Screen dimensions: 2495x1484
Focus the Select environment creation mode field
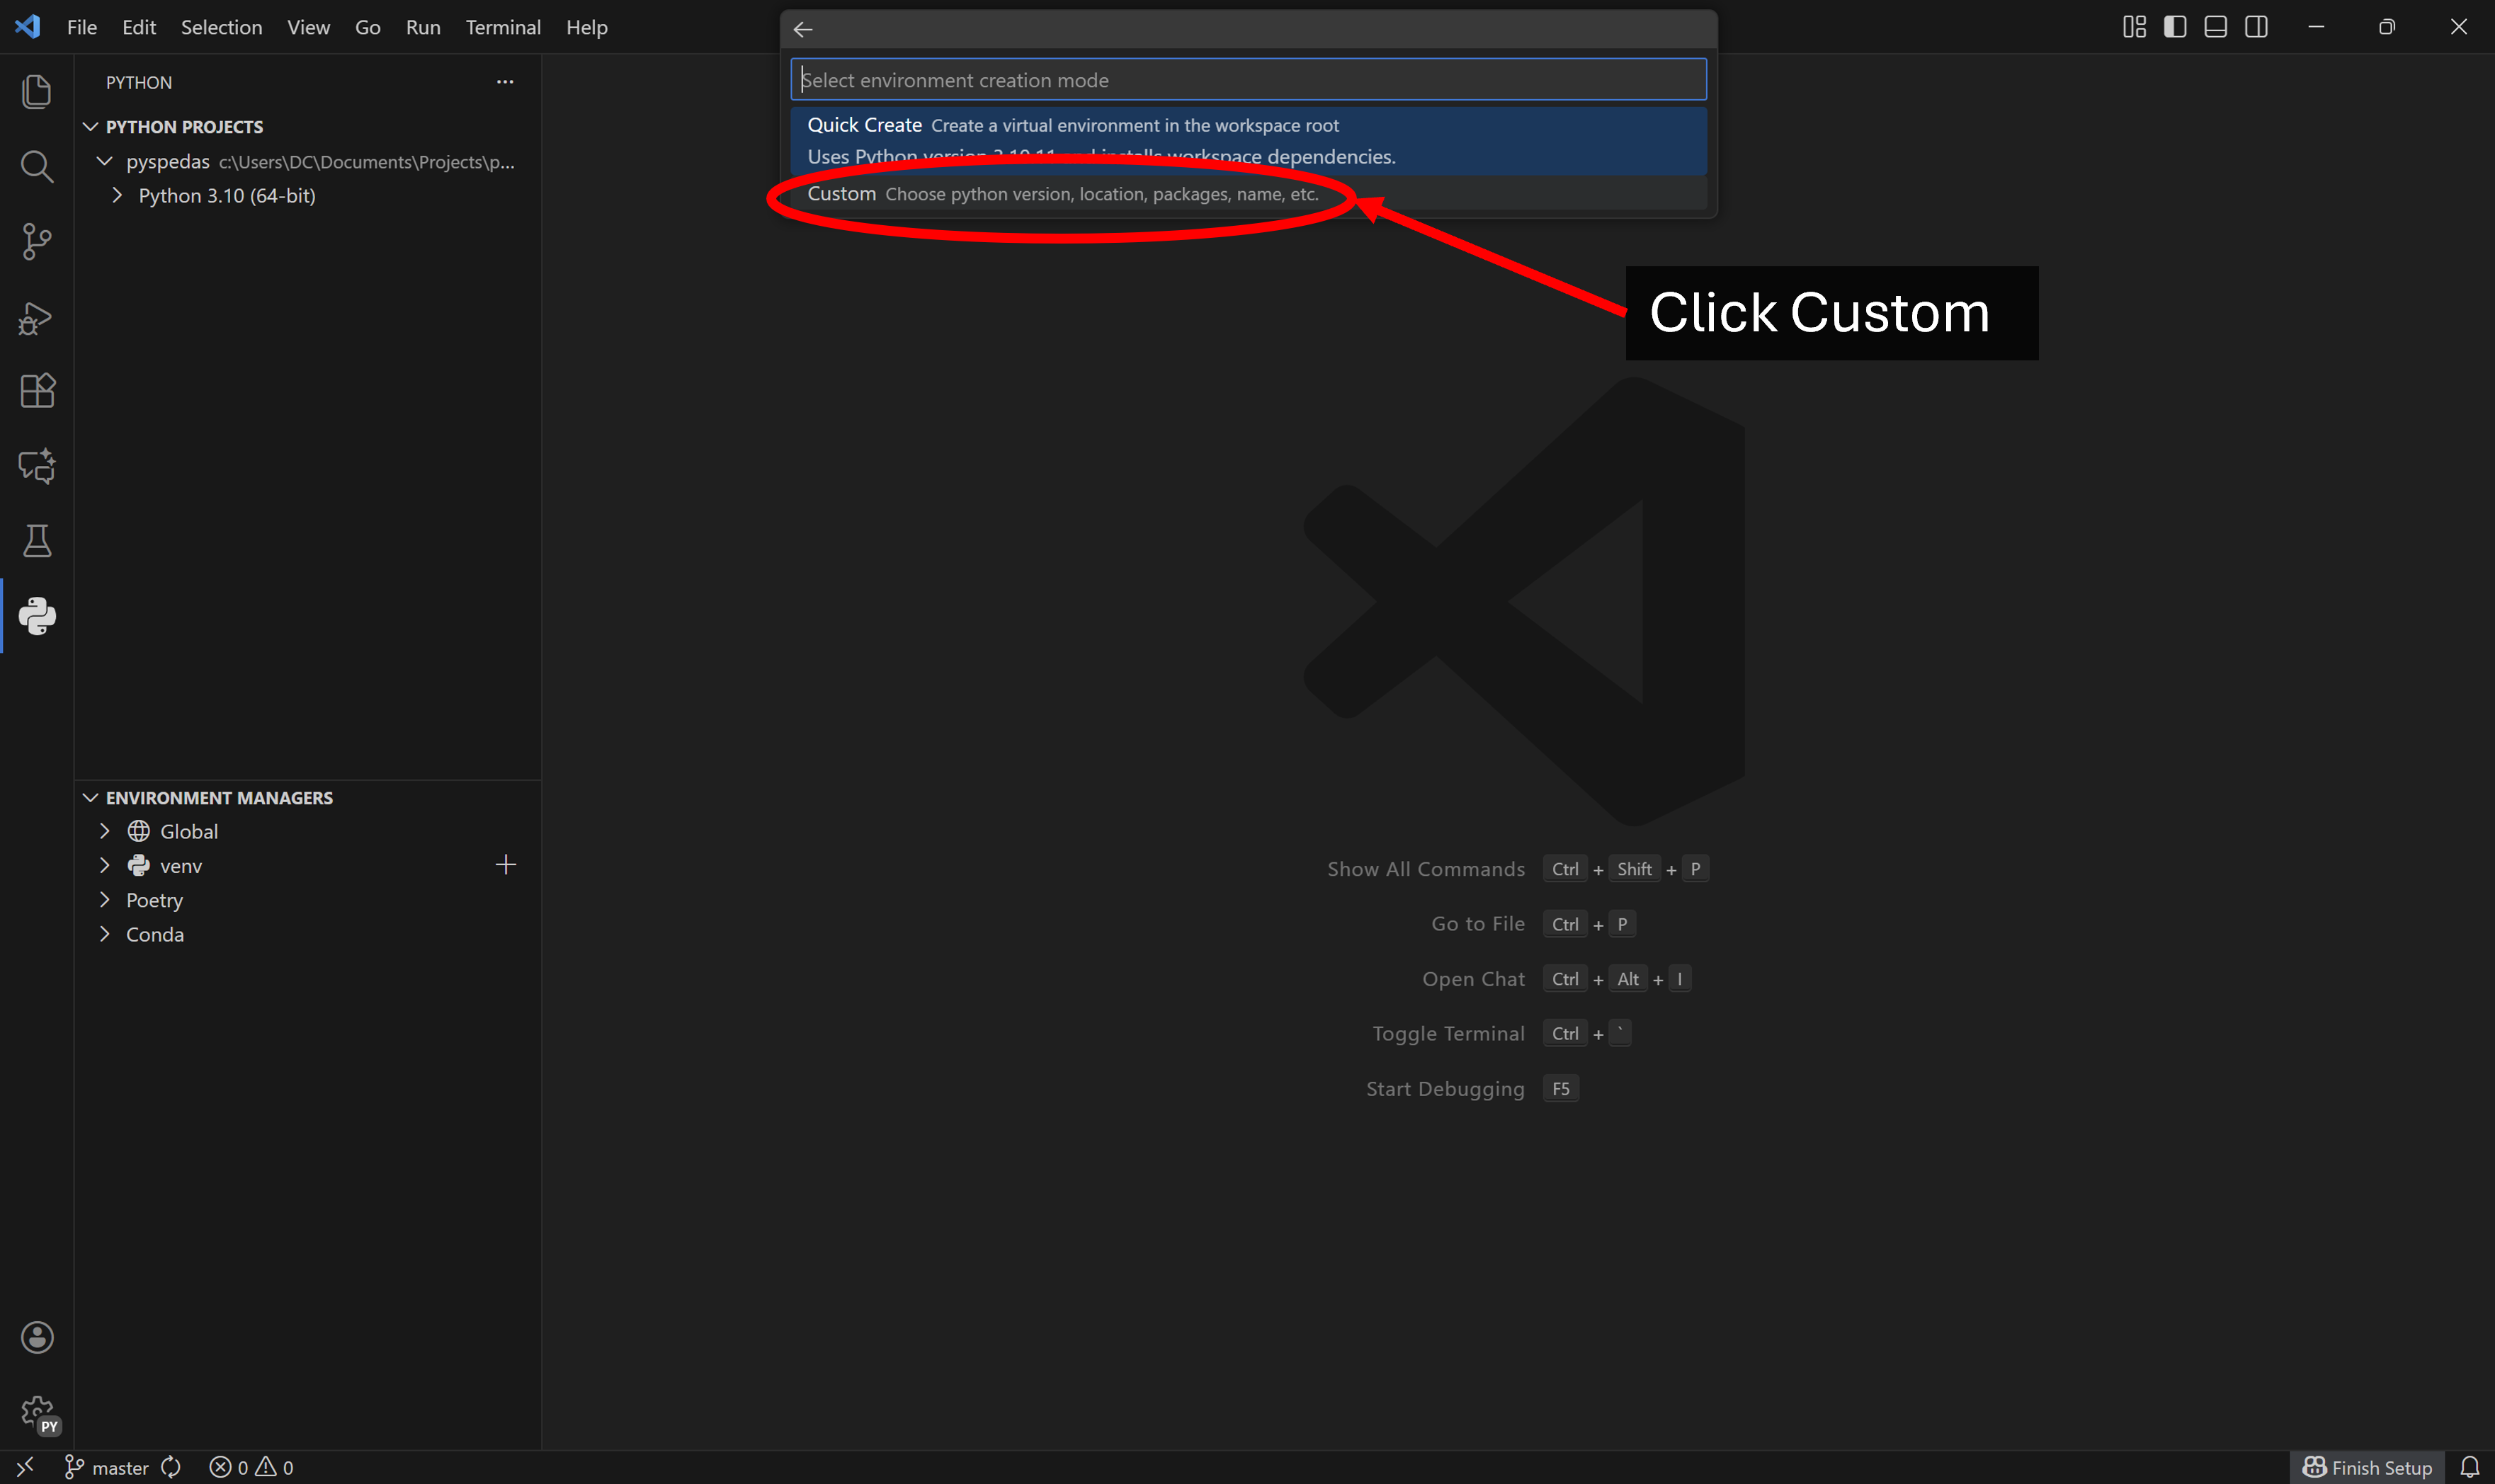coord(1248,80)
